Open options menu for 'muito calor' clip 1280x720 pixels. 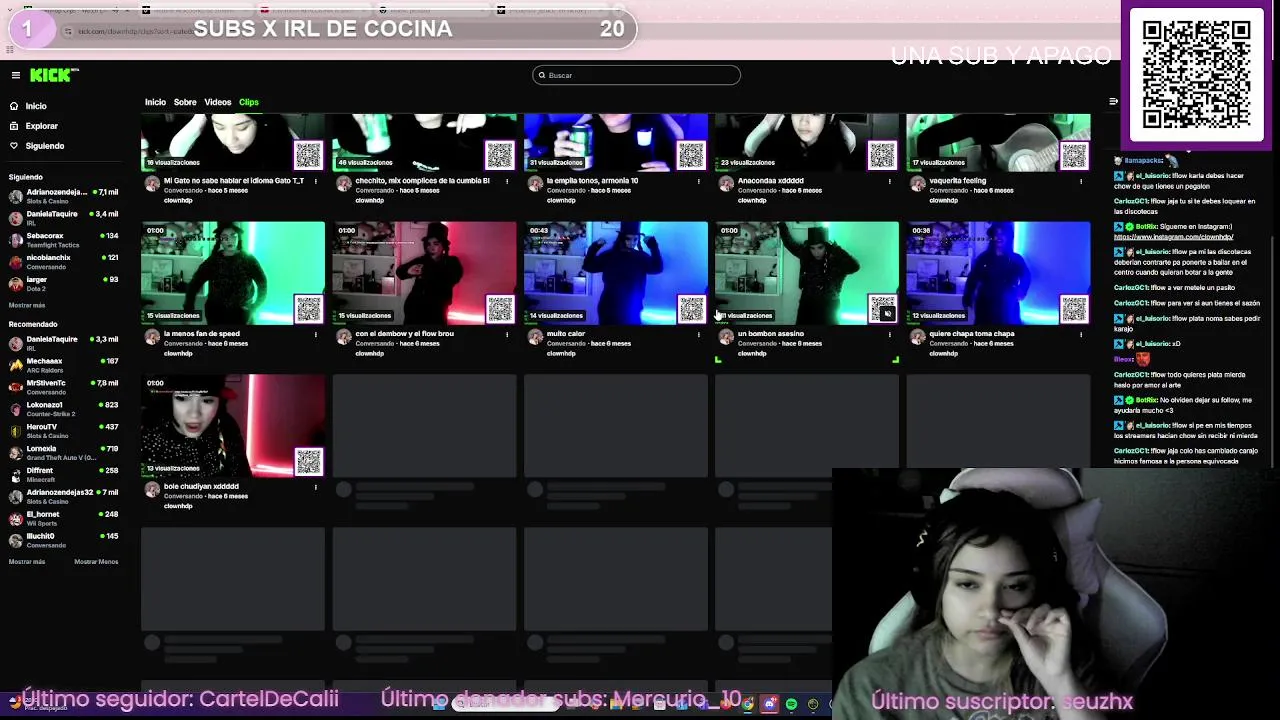(699, 334)
